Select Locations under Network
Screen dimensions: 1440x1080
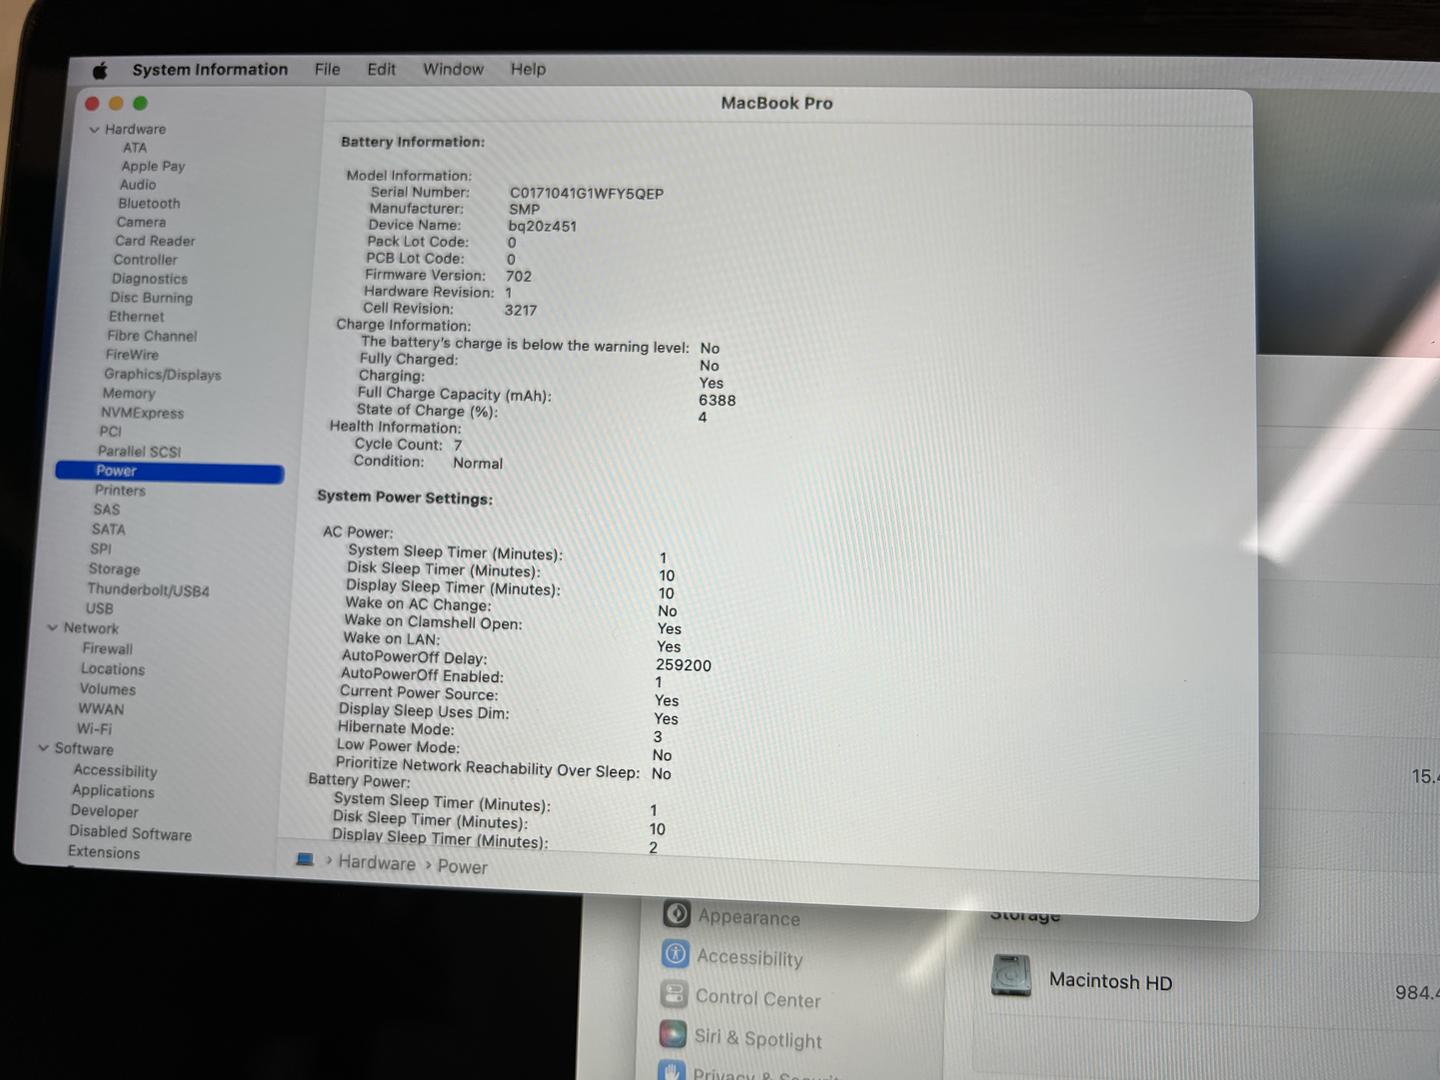click(112, 669)
